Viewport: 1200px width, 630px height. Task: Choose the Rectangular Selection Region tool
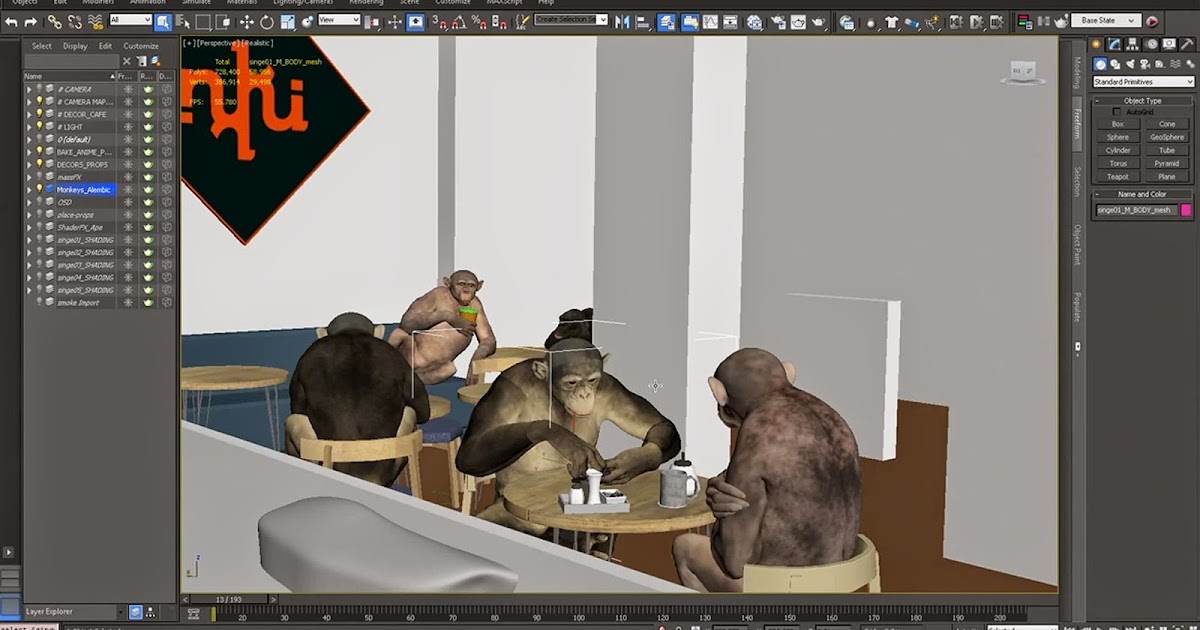point(203,21)
